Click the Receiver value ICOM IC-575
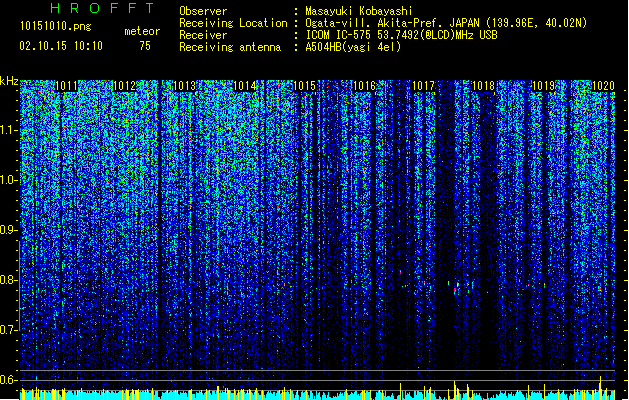The image size is (629, 400). point(338,35)
